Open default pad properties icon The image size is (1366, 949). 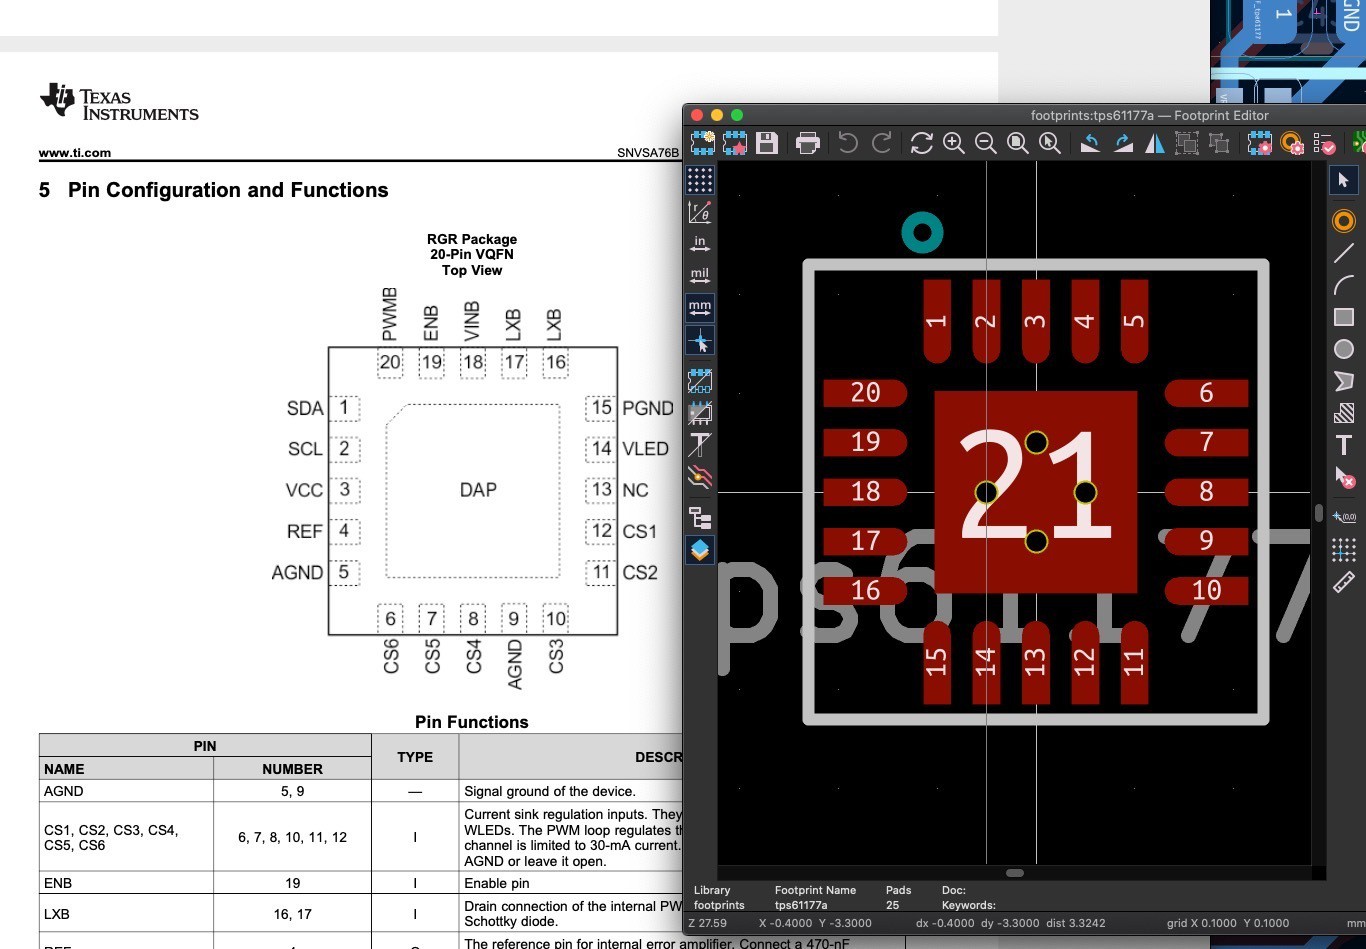click(x=1292, y=143)
